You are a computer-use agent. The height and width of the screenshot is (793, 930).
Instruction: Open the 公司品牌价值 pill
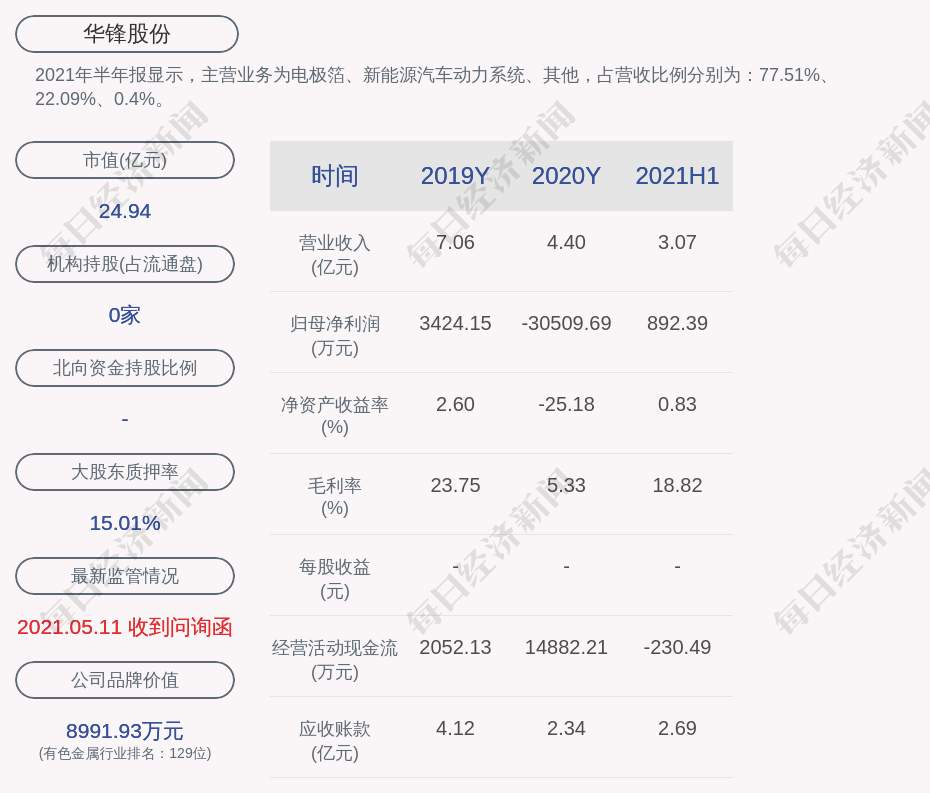125,680
